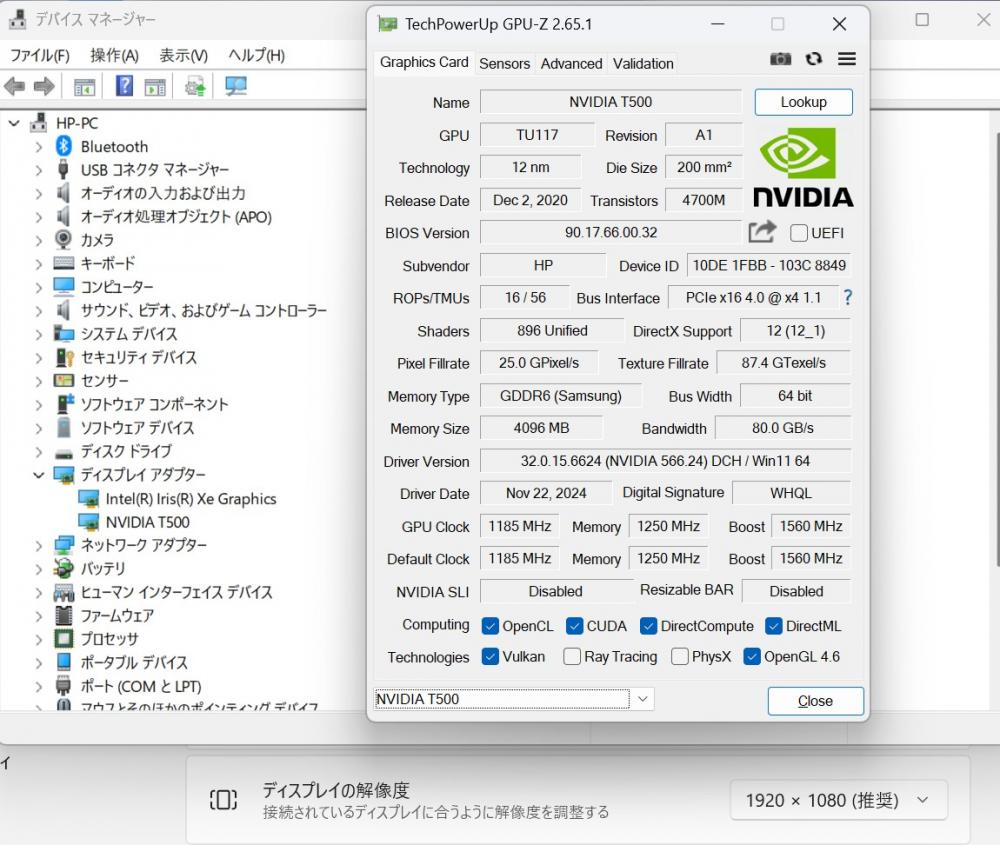Image resolution: width=1000 pixels, height=845 pixels.
Task: Click the Device Manager forward arrow
Action: point(44,86)
